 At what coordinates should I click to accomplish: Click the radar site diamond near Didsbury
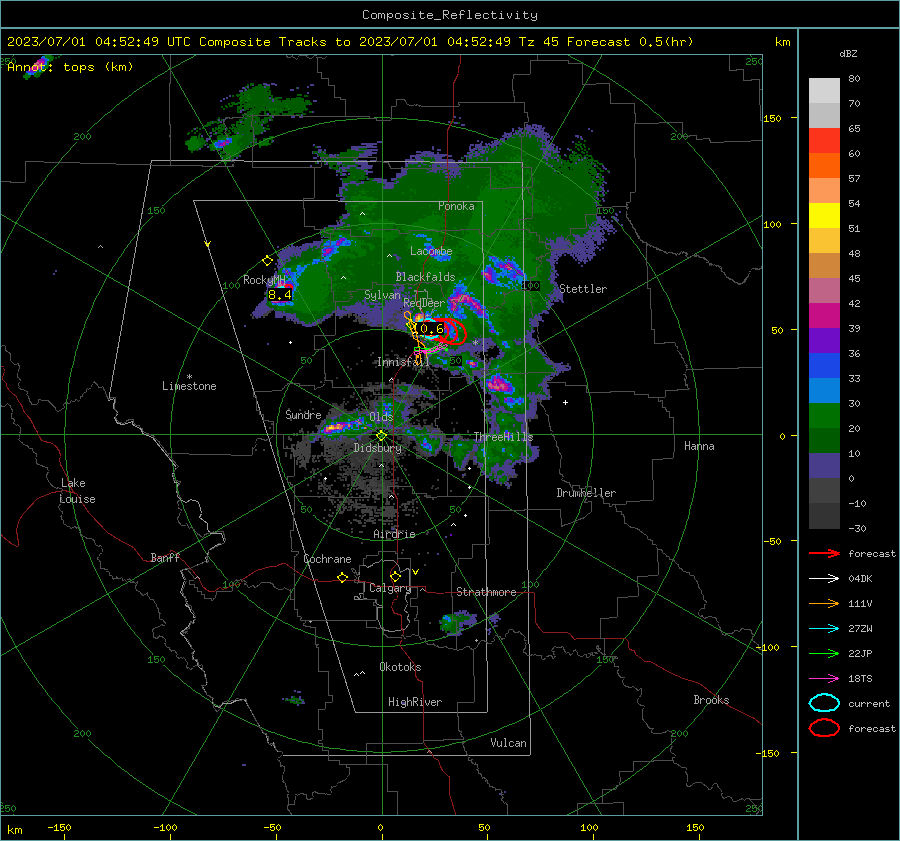(381, 436)
